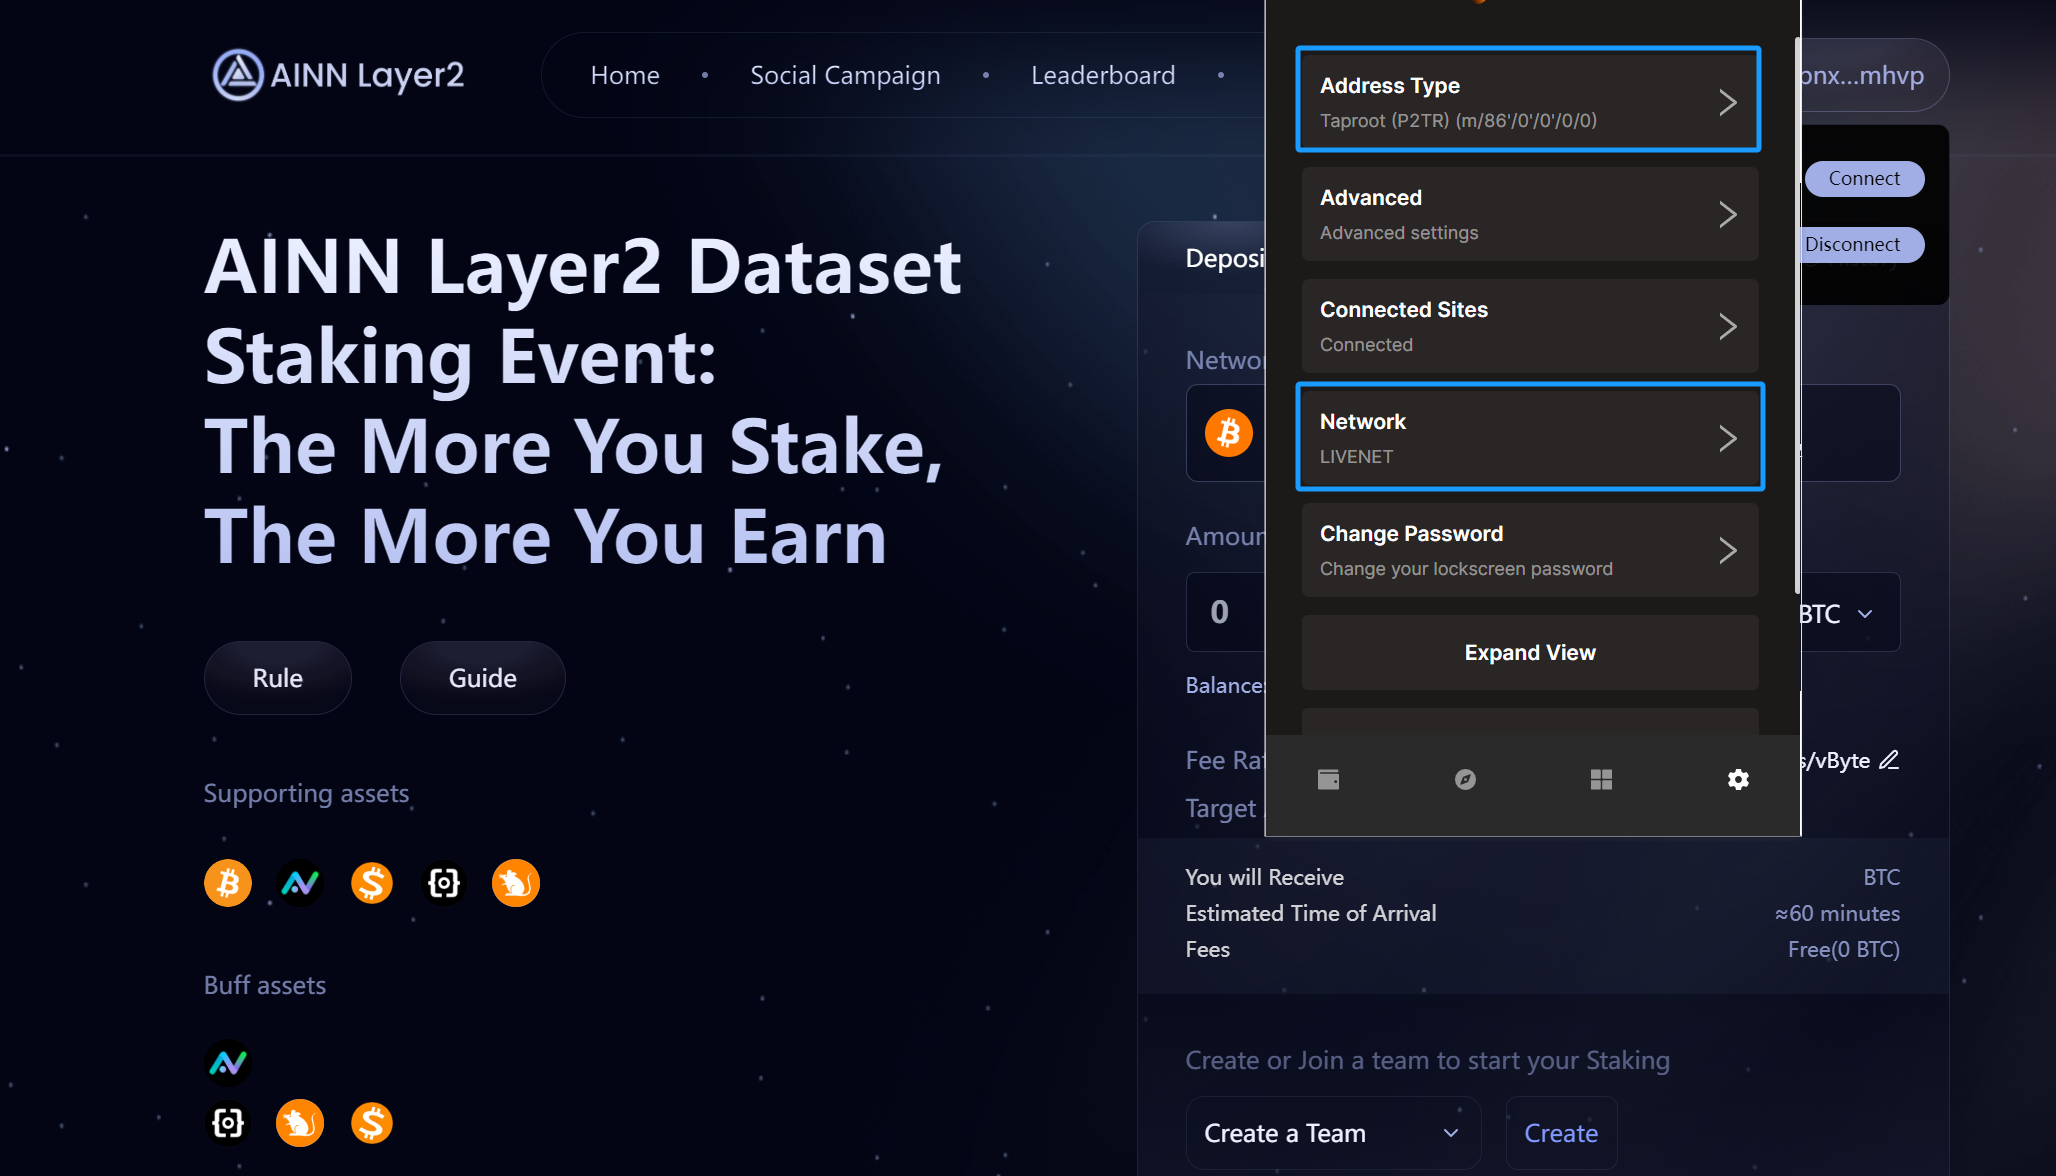Click the Disconnect button

pyautogui.click(x=1862, y=244)
